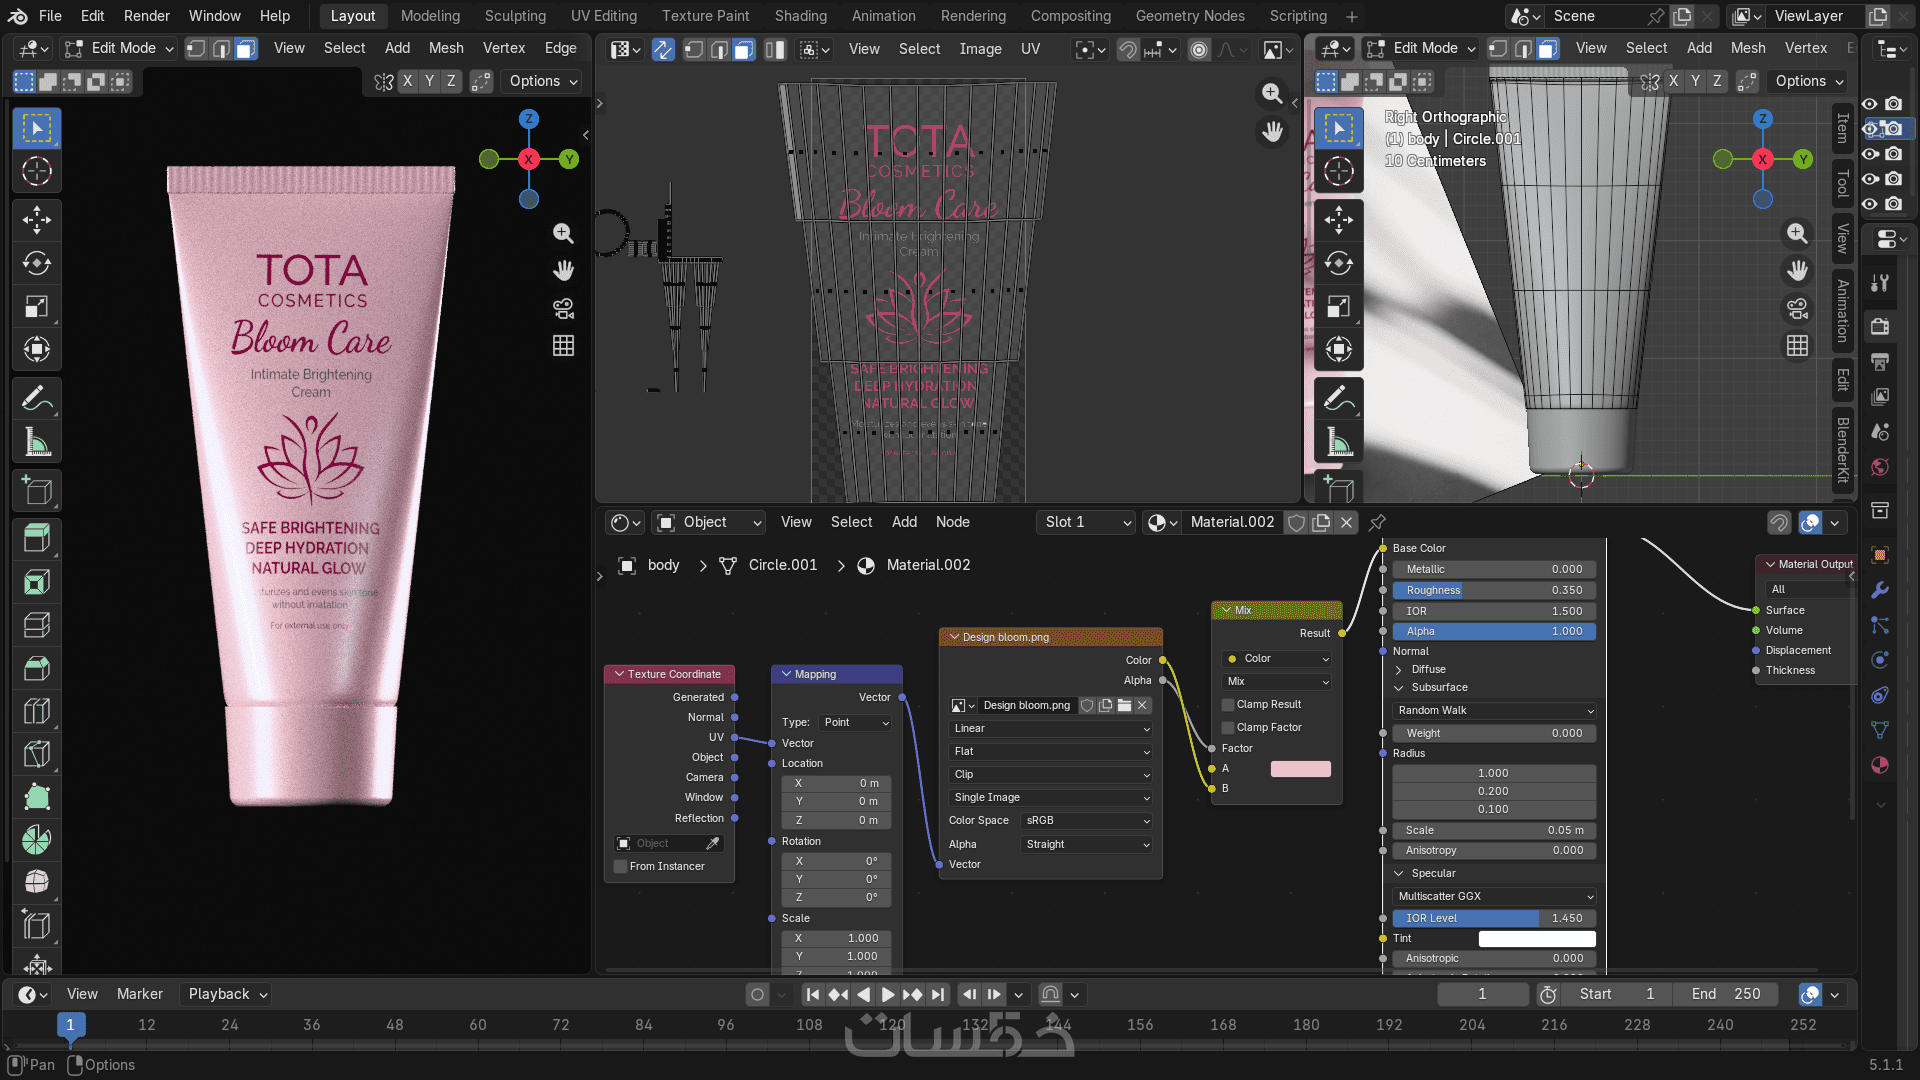Toggle Z mirror in left viewport header
Viewport: 1920px width, 1080px height.
pyautogui.click(x=451, y=82)
